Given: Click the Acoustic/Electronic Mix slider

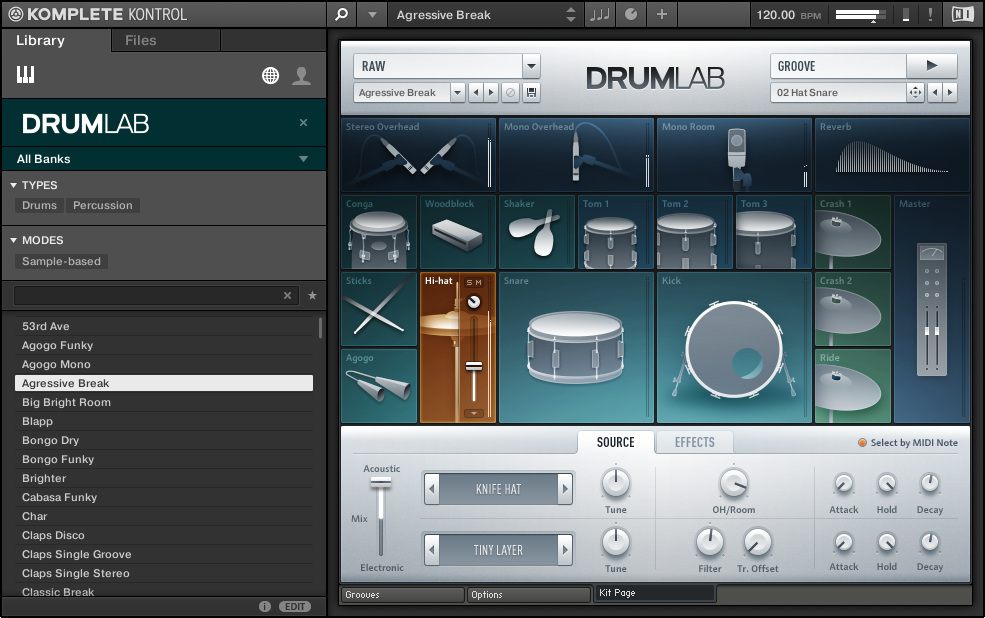Looking at the screenshot, I should click(x=380, y=482).
